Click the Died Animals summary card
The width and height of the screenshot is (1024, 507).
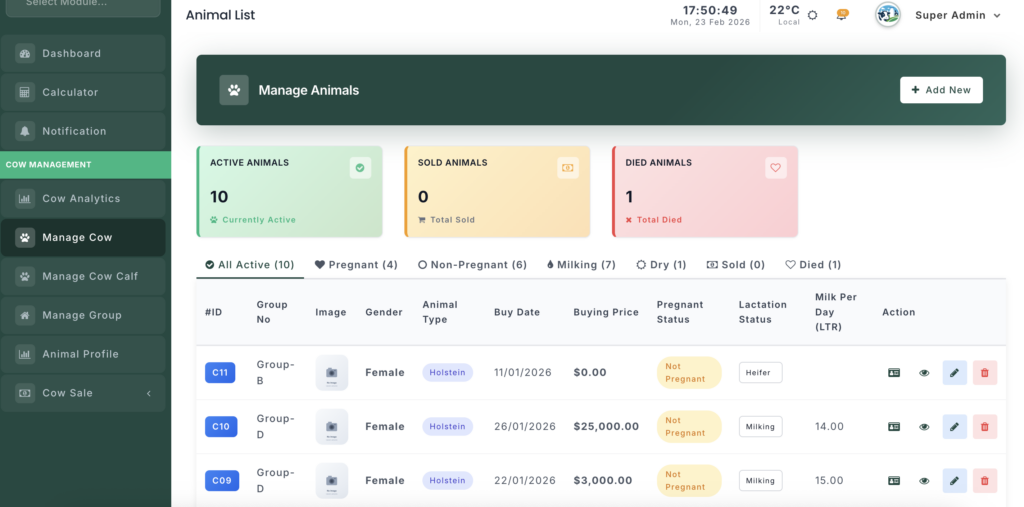pos(704,191)
